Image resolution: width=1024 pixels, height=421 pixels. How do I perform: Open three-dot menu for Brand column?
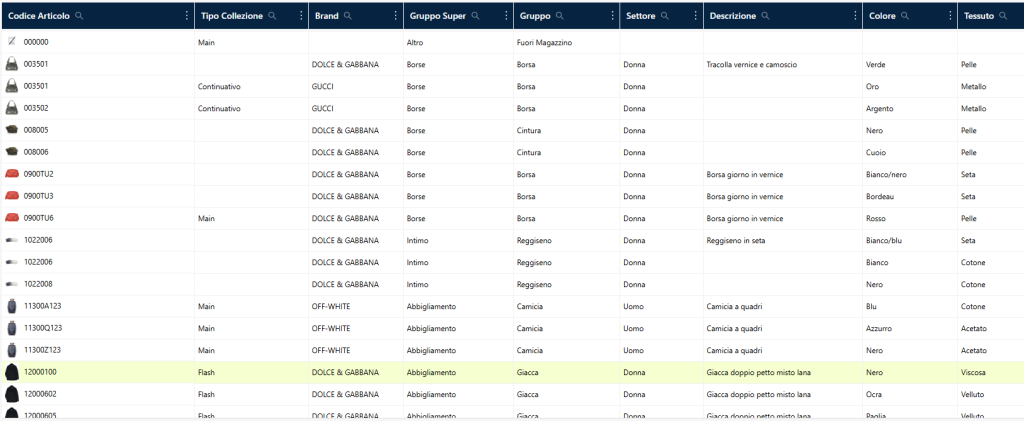point(396,16)
